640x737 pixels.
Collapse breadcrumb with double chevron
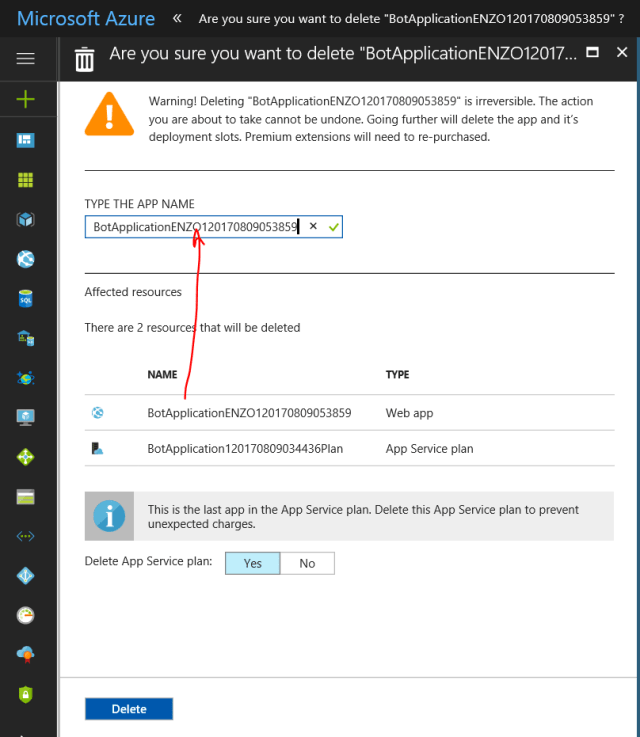pos(177,18)
